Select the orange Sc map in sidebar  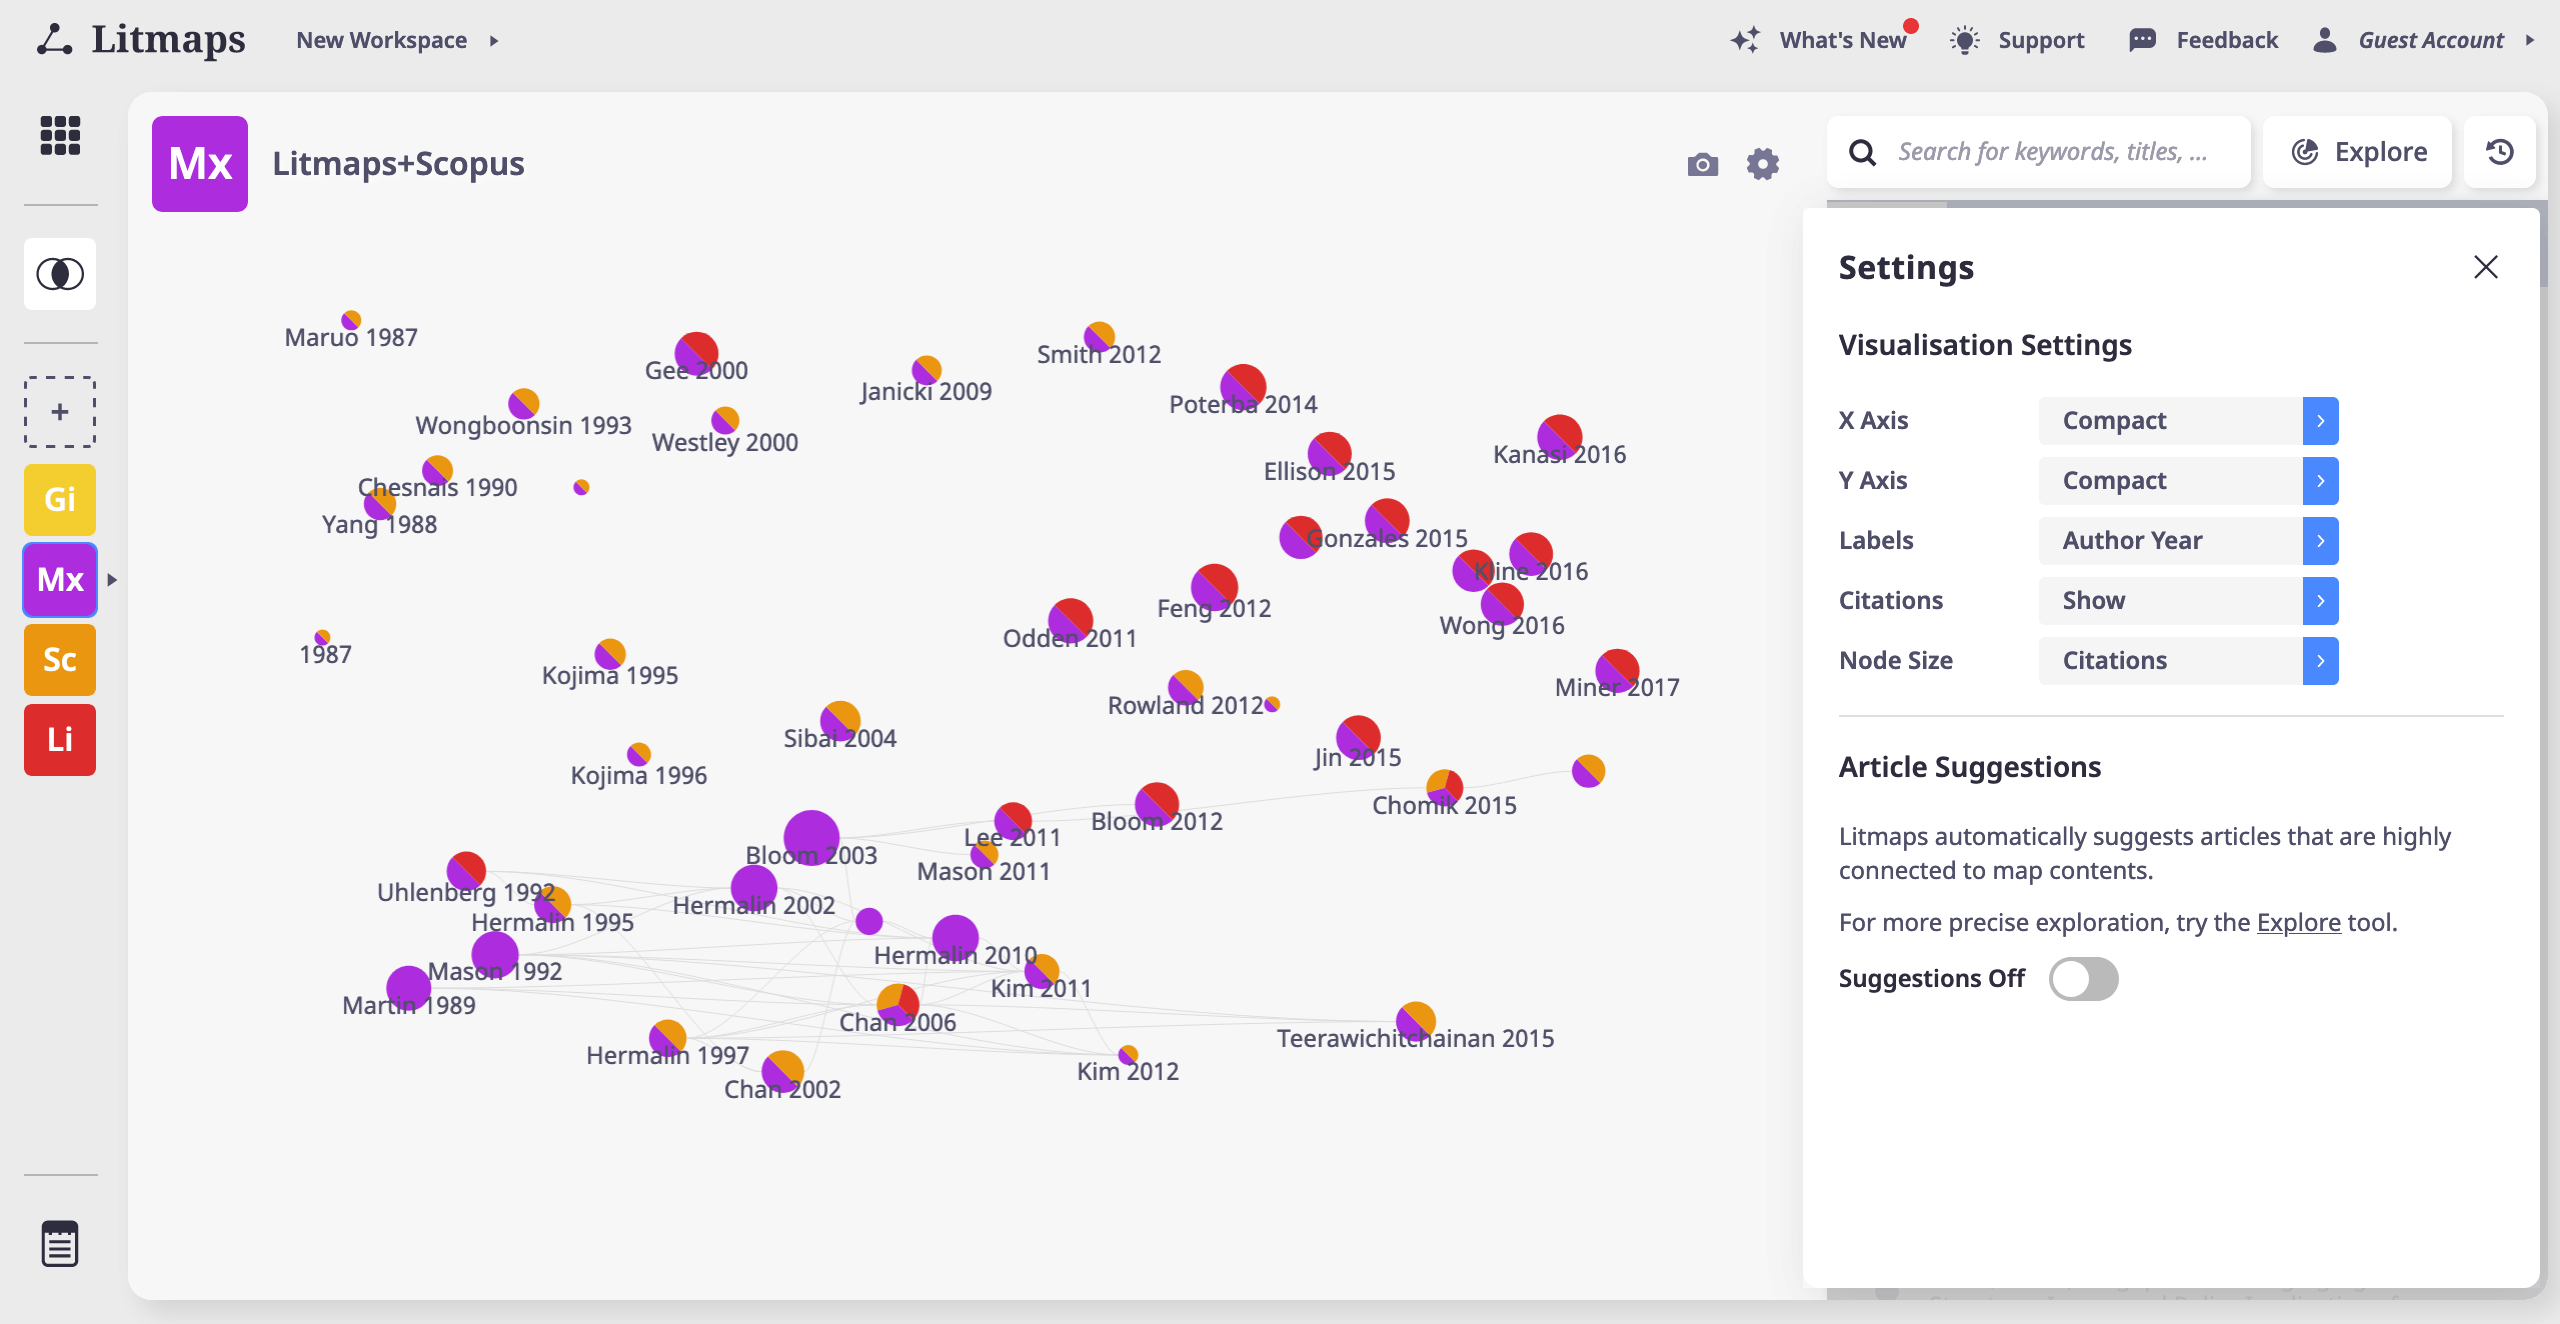59,659
